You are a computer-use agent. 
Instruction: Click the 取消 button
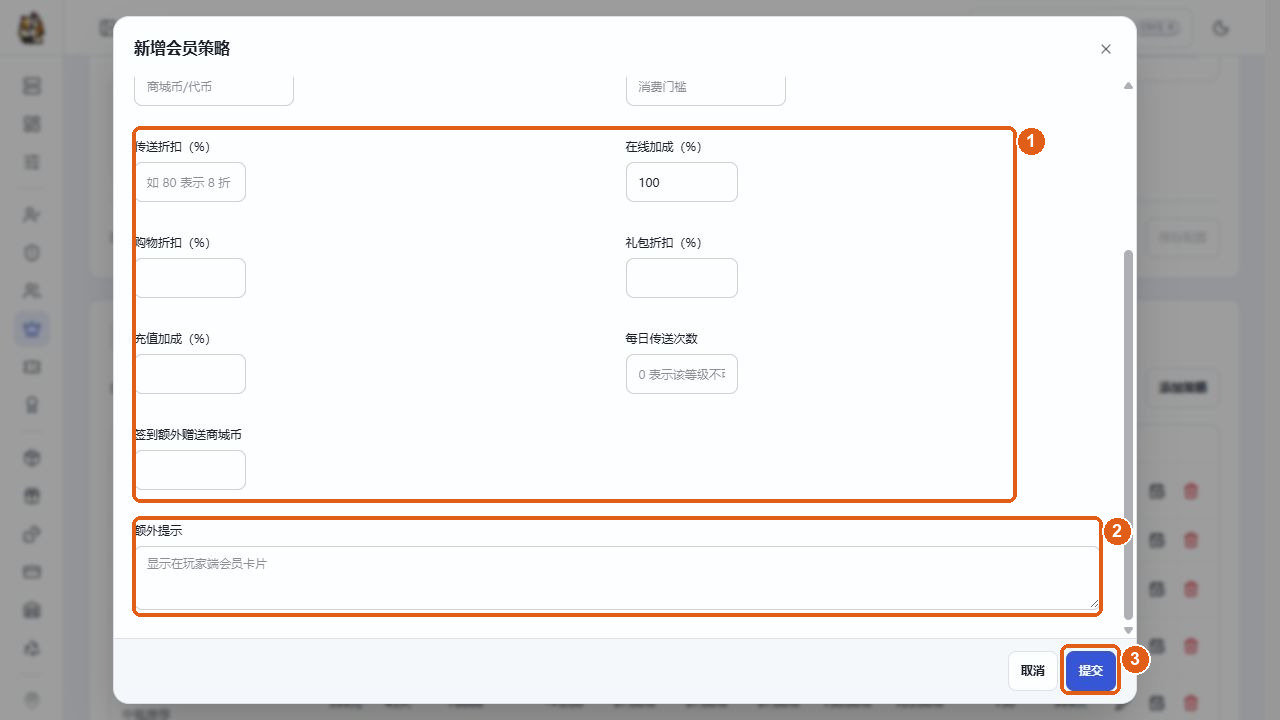point(1033,671)
